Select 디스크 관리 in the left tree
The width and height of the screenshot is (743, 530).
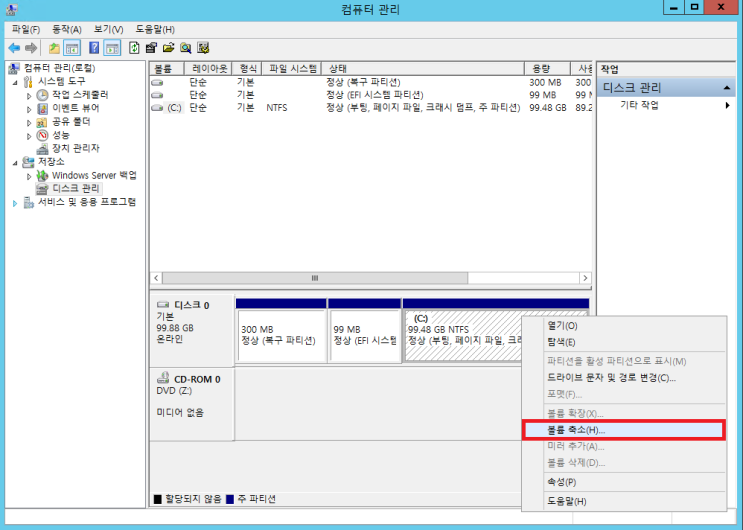pos(76,189)
